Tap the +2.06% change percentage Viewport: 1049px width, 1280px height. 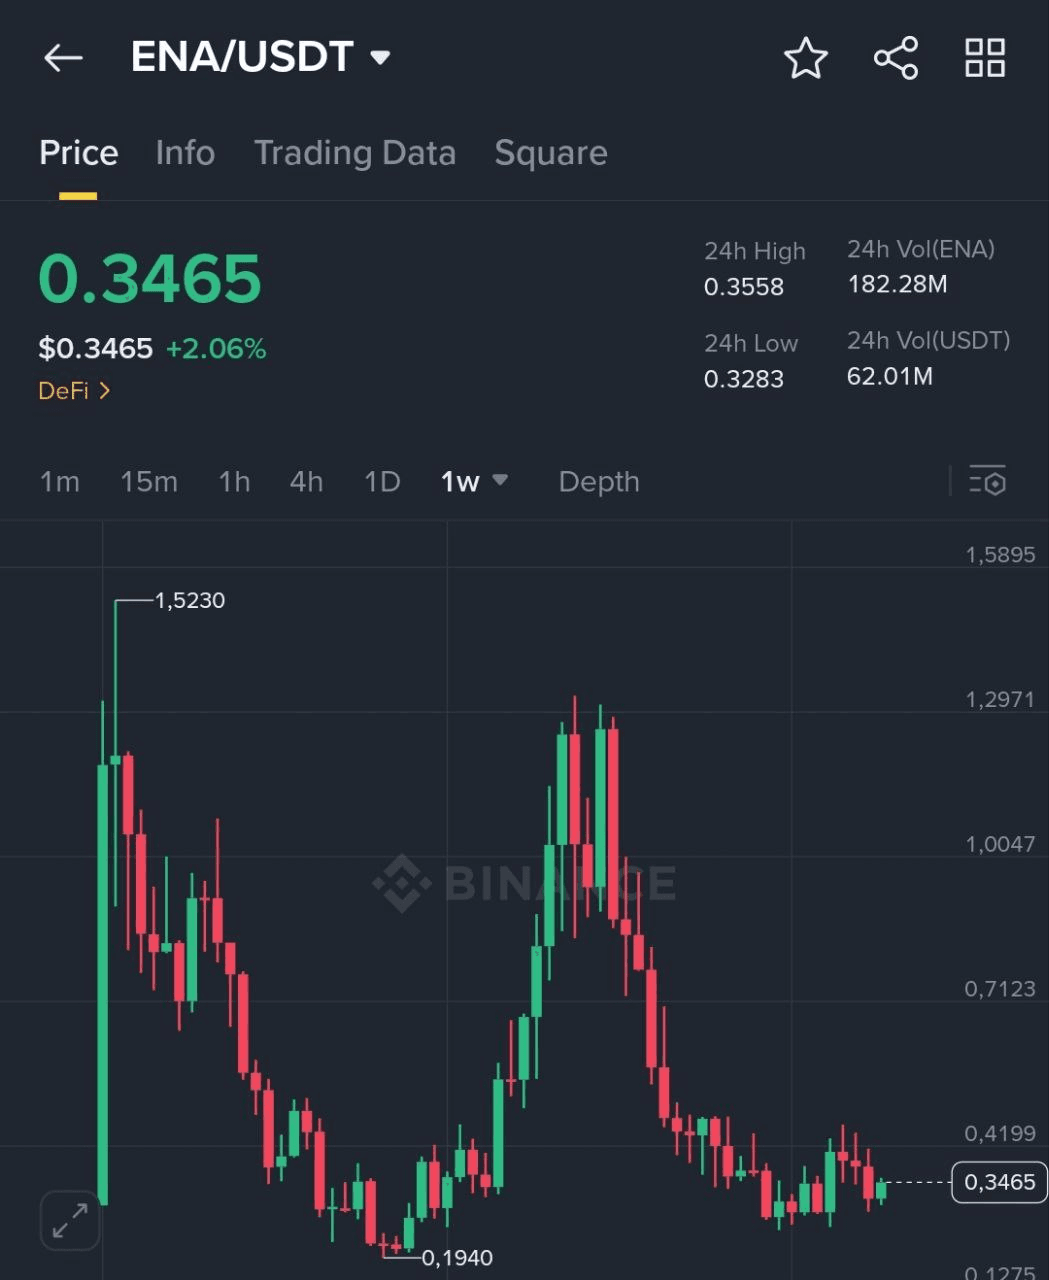click(216, 349)
